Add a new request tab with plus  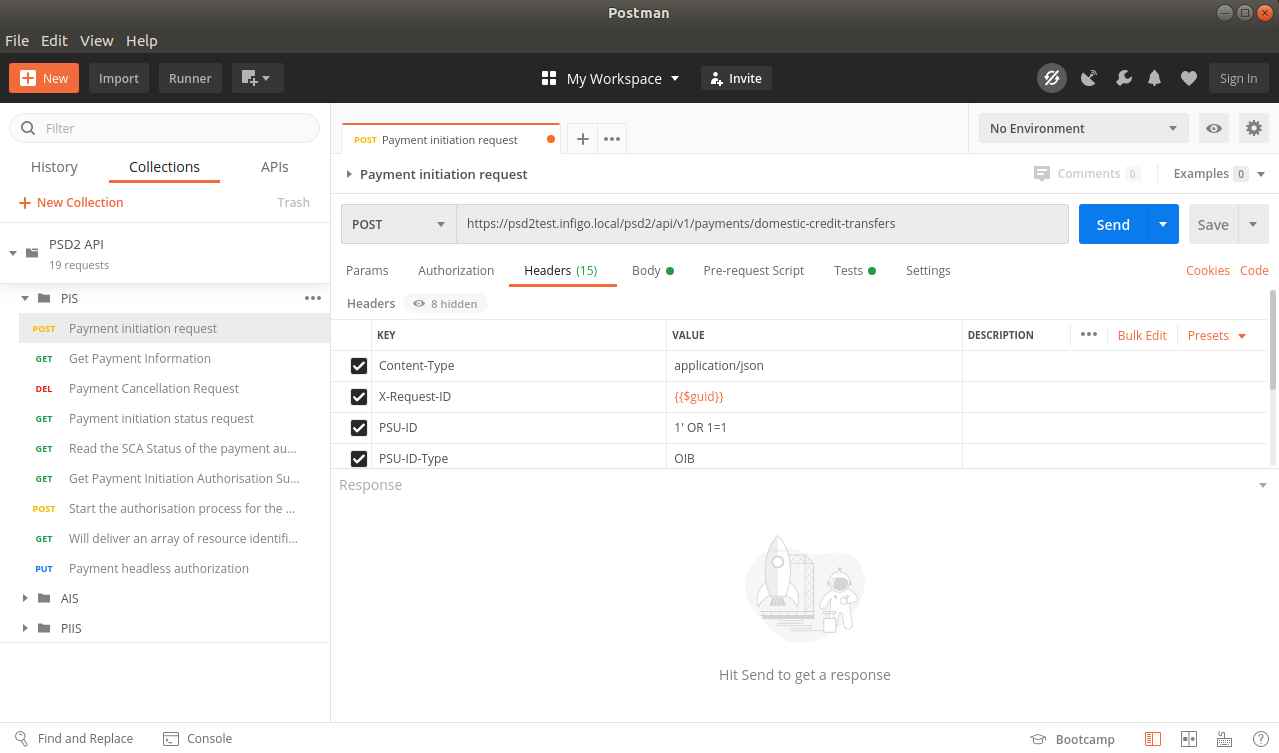(x=582, y=139)
